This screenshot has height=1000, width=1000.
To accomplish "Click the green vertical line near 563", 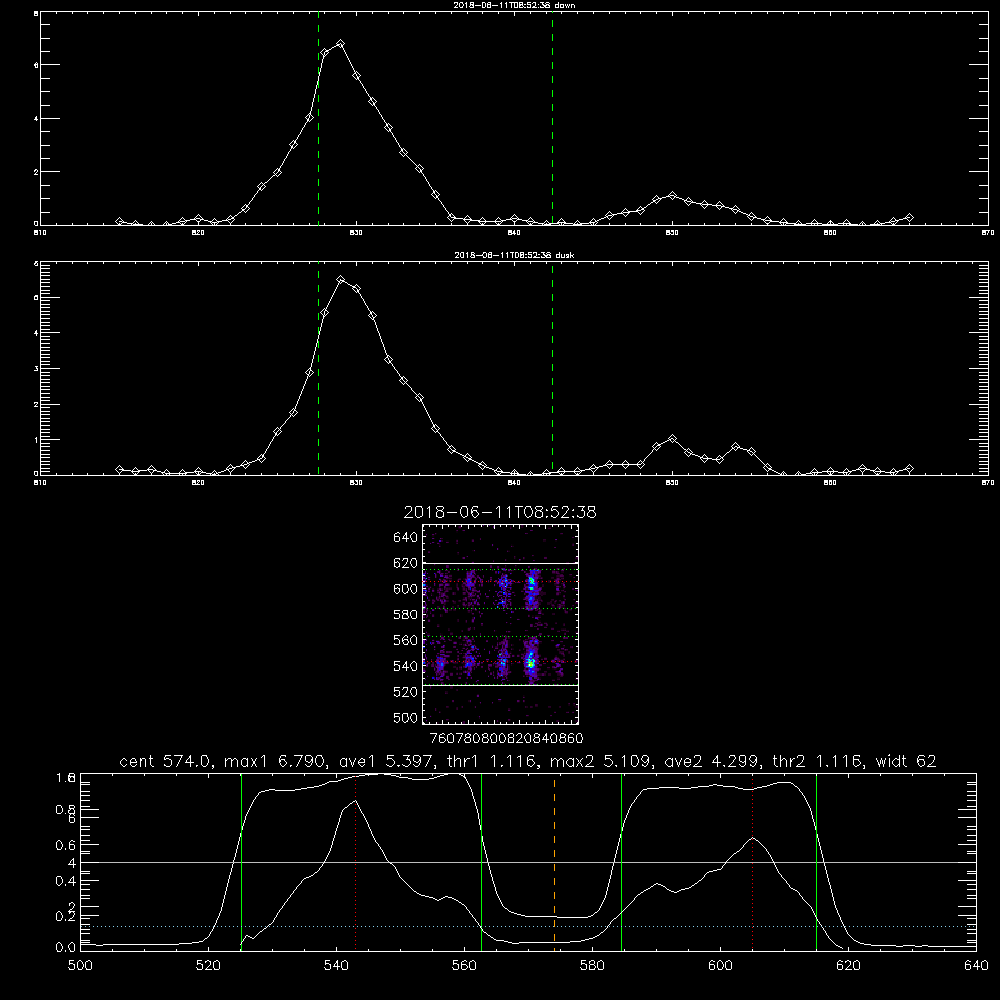I will (482, 862).
